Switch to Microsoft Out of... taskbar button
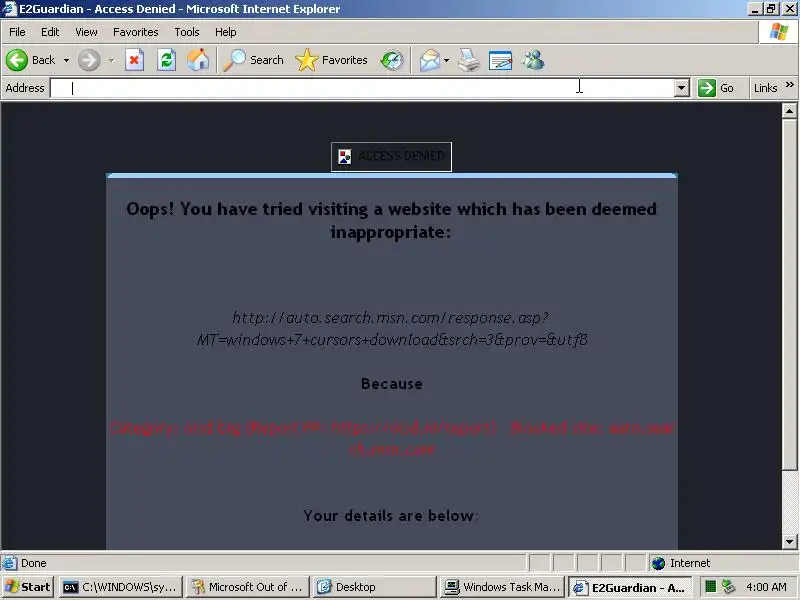Image resolution: width=800 pixels, height=600 pixels. (x=247, y=587)
